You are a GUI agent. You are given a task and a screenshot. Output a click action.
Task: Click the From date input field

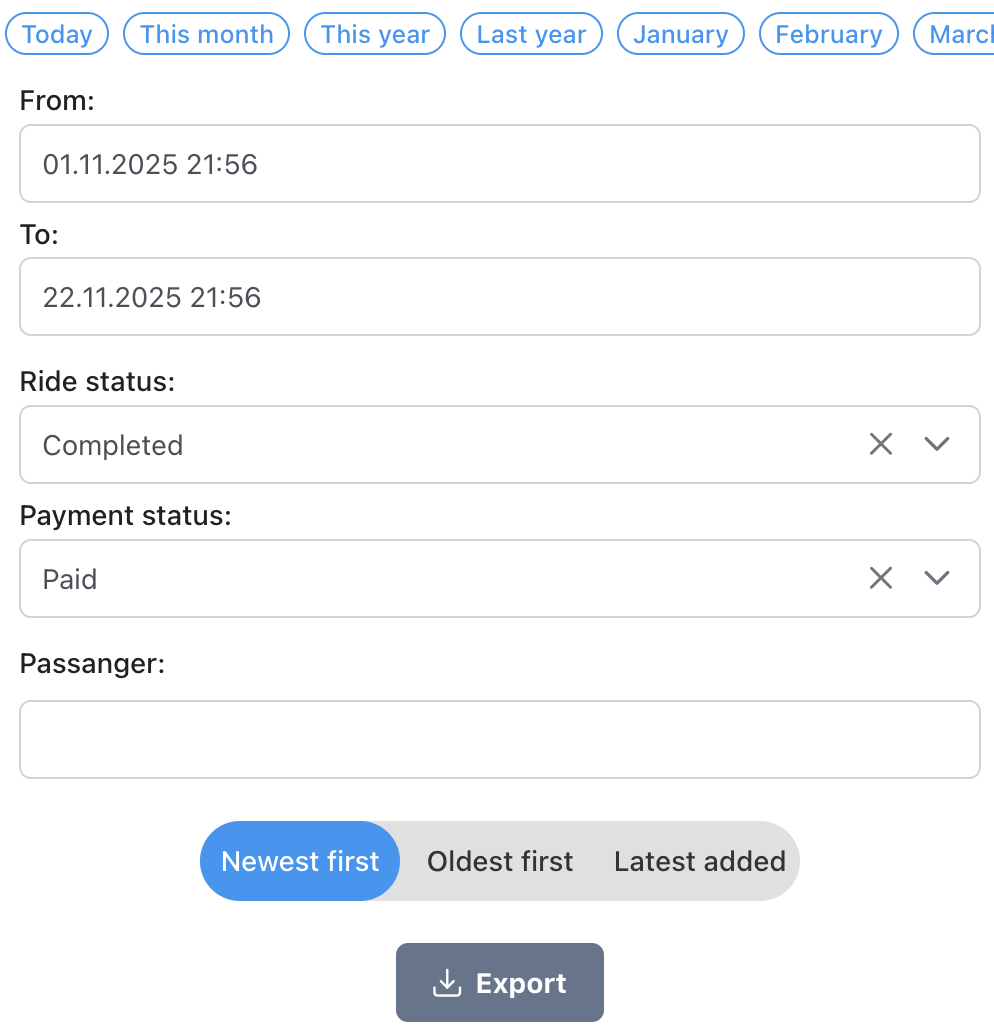[500, 163]
